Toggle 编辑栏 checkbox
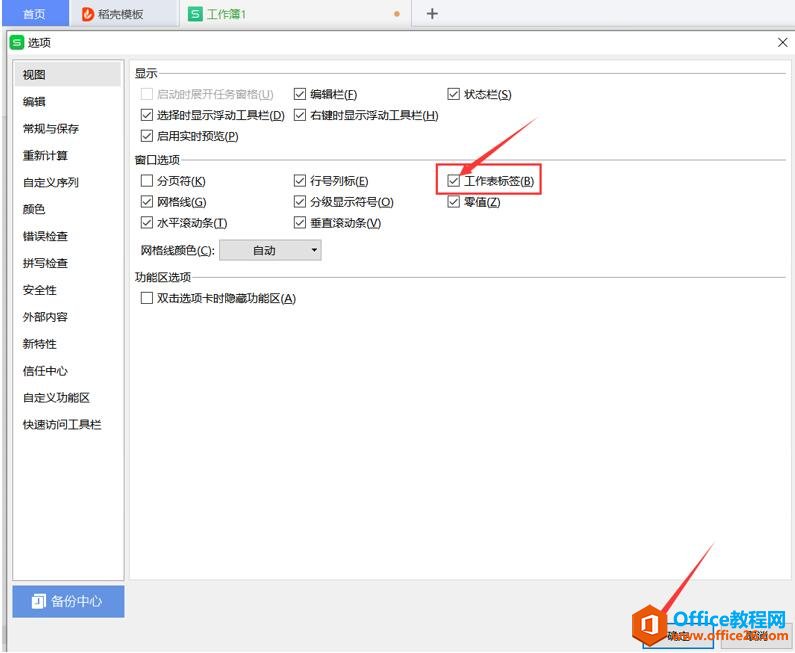795x653 pixels. pos(300,94)
